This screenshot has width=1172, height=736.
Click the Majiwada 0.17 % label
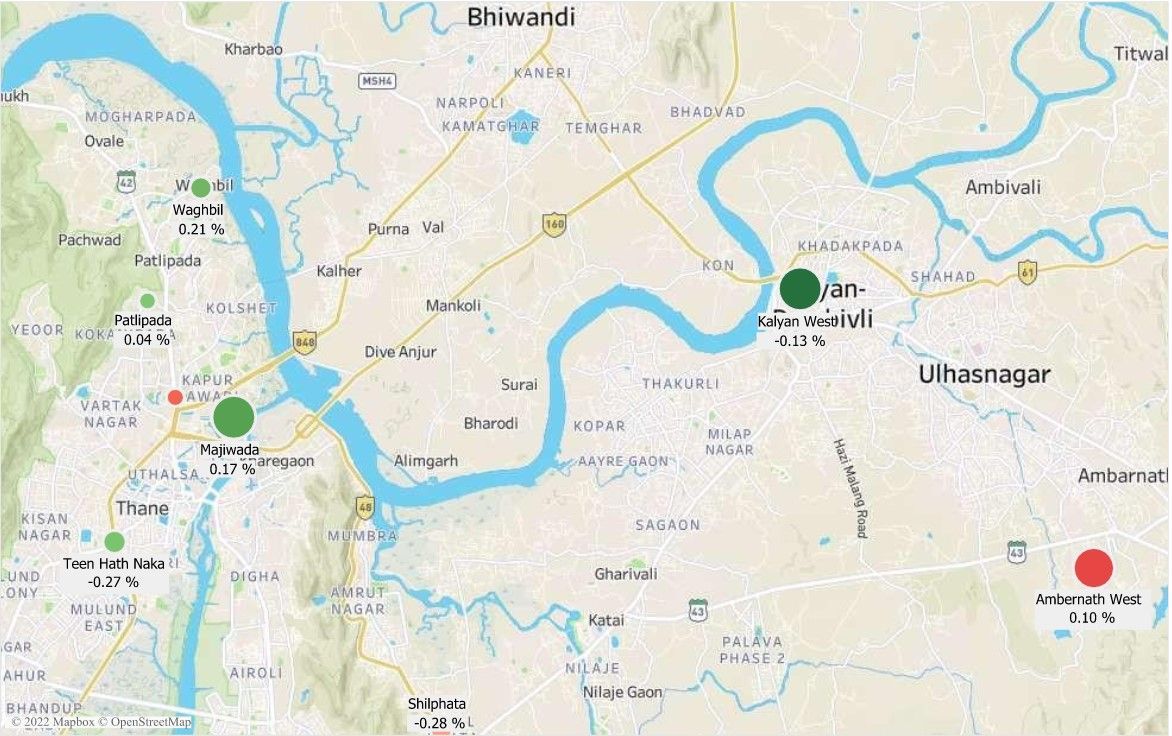tap(231, 460)
